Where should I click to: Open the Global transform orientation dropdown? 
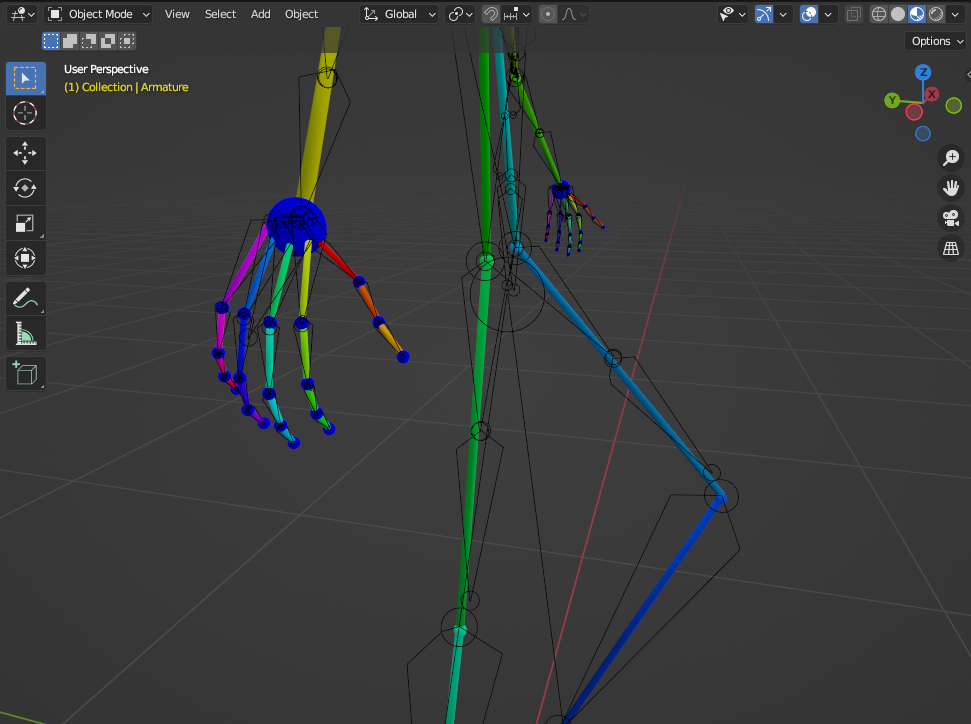(x=398, y=14)
